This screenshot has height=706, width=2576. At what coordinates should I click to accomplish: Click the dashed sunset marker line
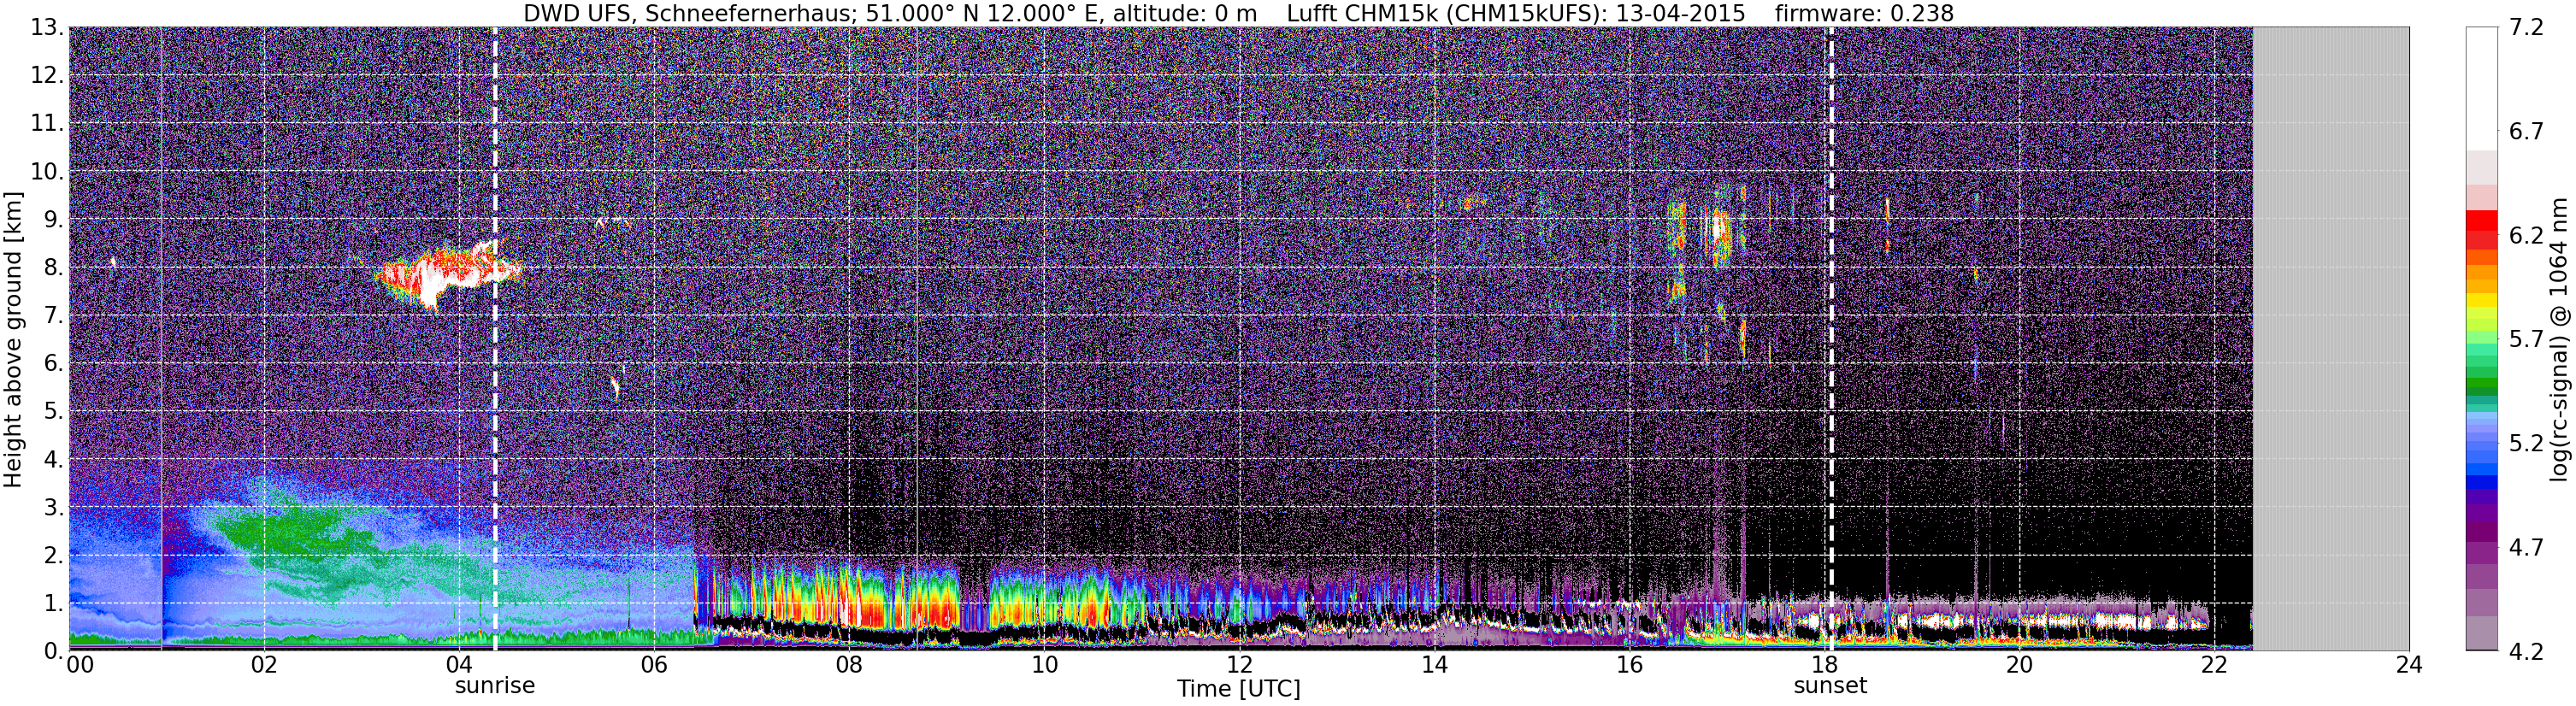coord(1831,339)
